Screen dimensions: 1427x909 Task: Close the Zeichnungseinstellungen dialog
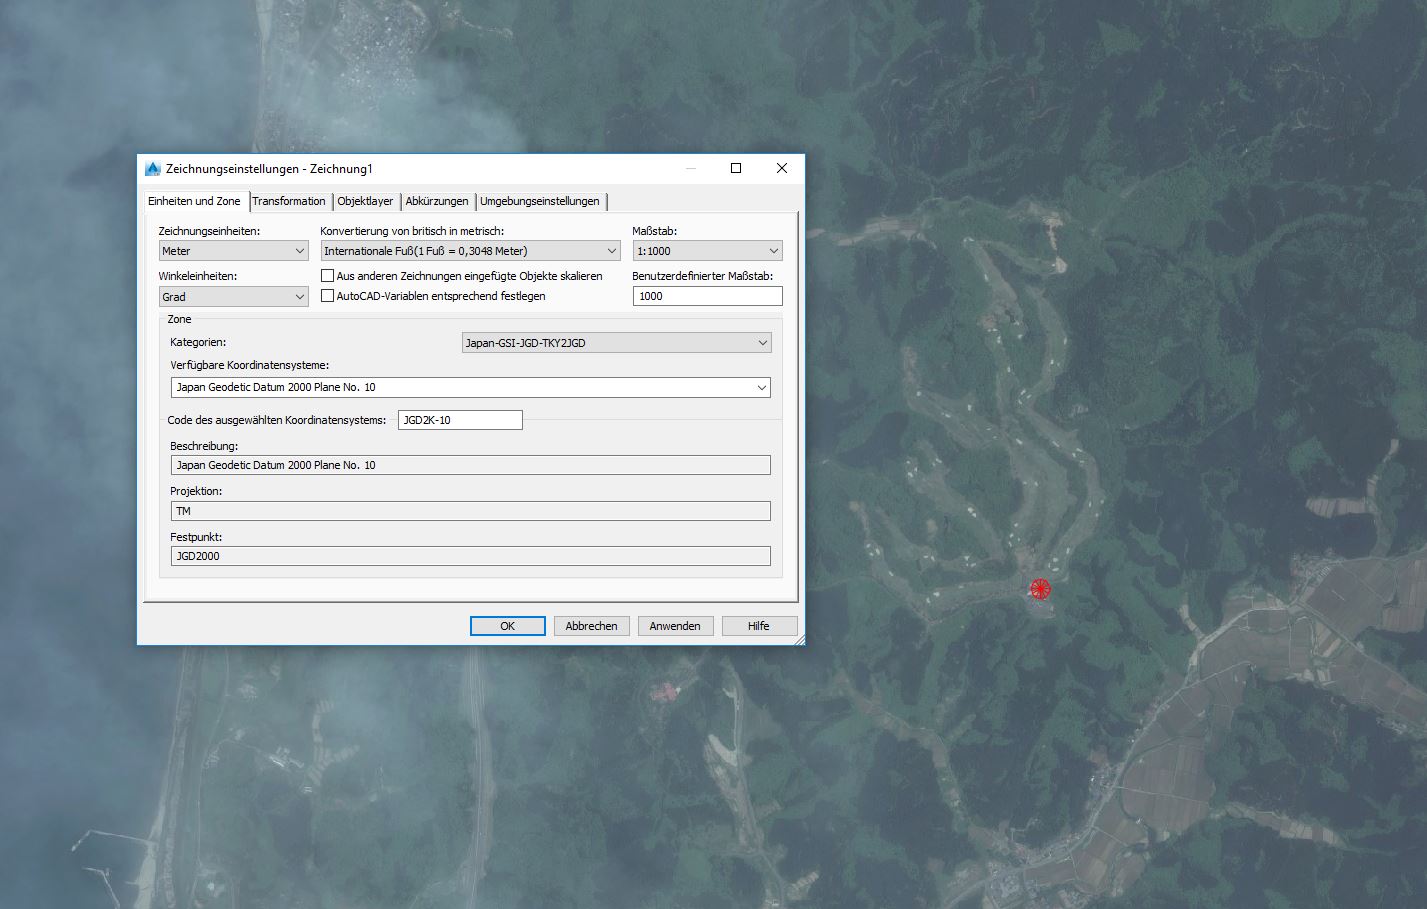[782, 168]
